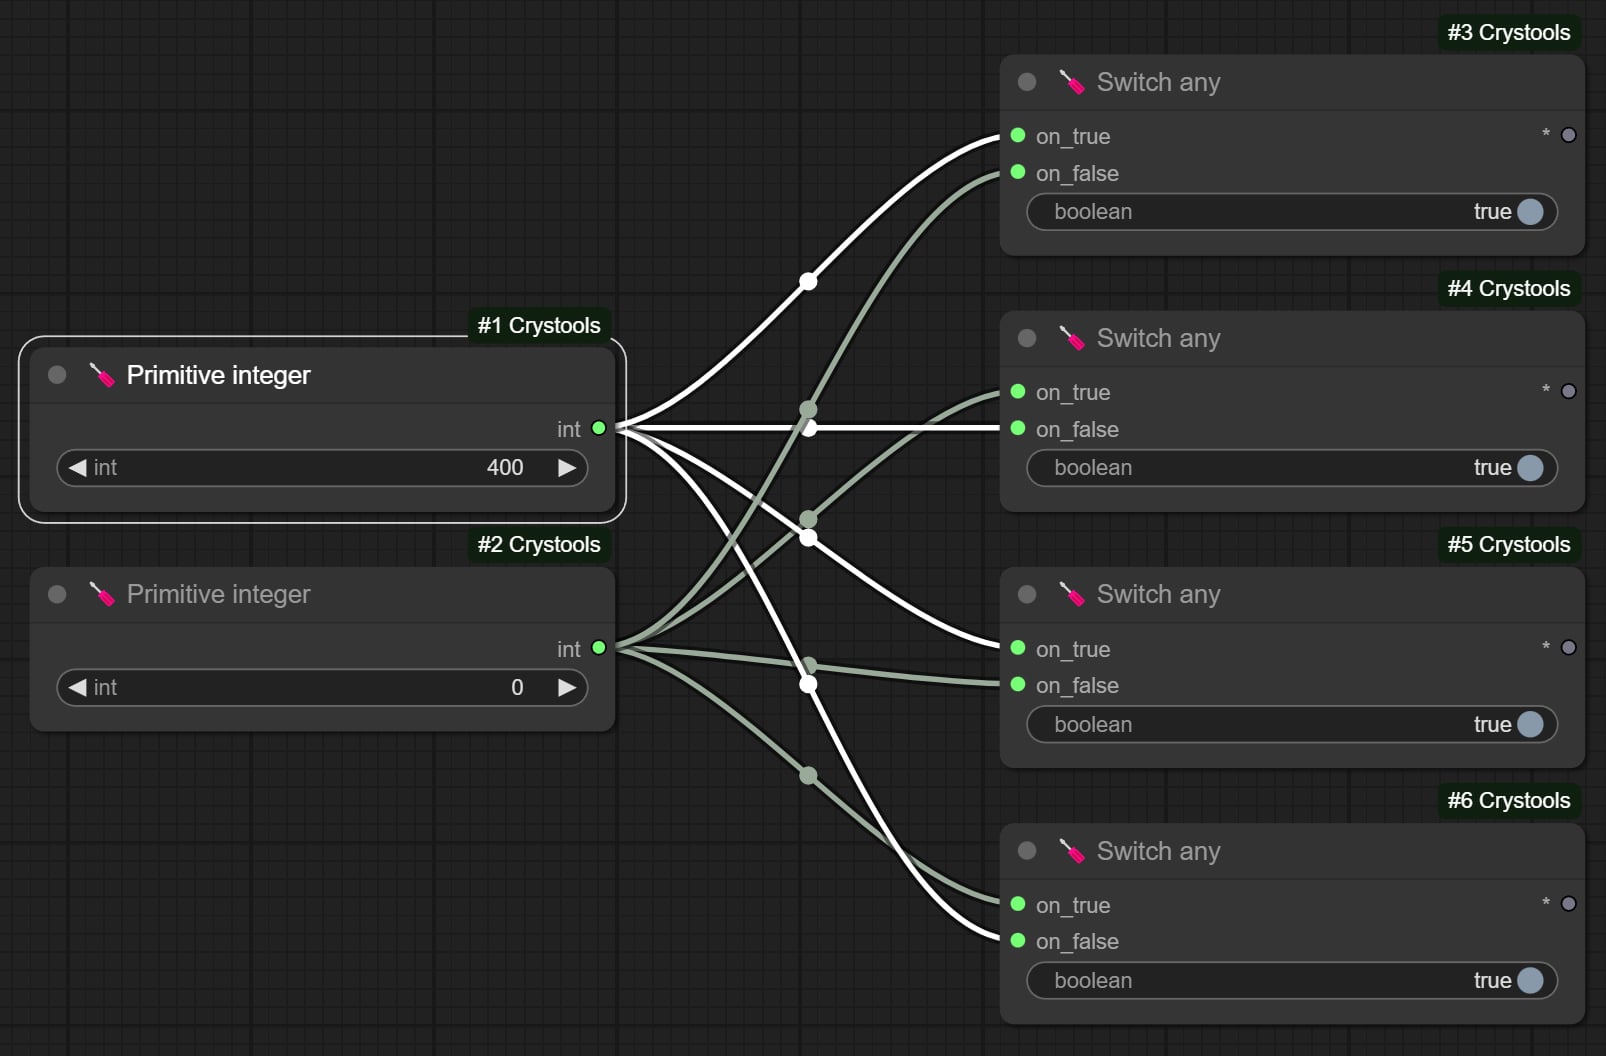Decrease int value on node #2 with left arrow

pos(77,687)
